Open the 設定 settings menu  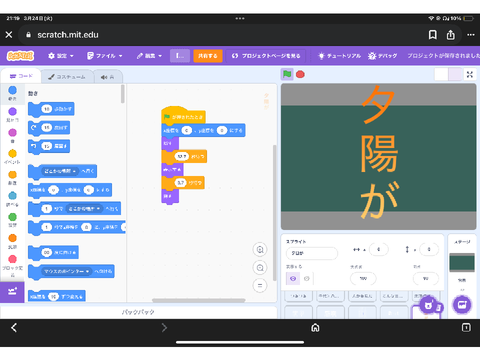tap(61, 56)
